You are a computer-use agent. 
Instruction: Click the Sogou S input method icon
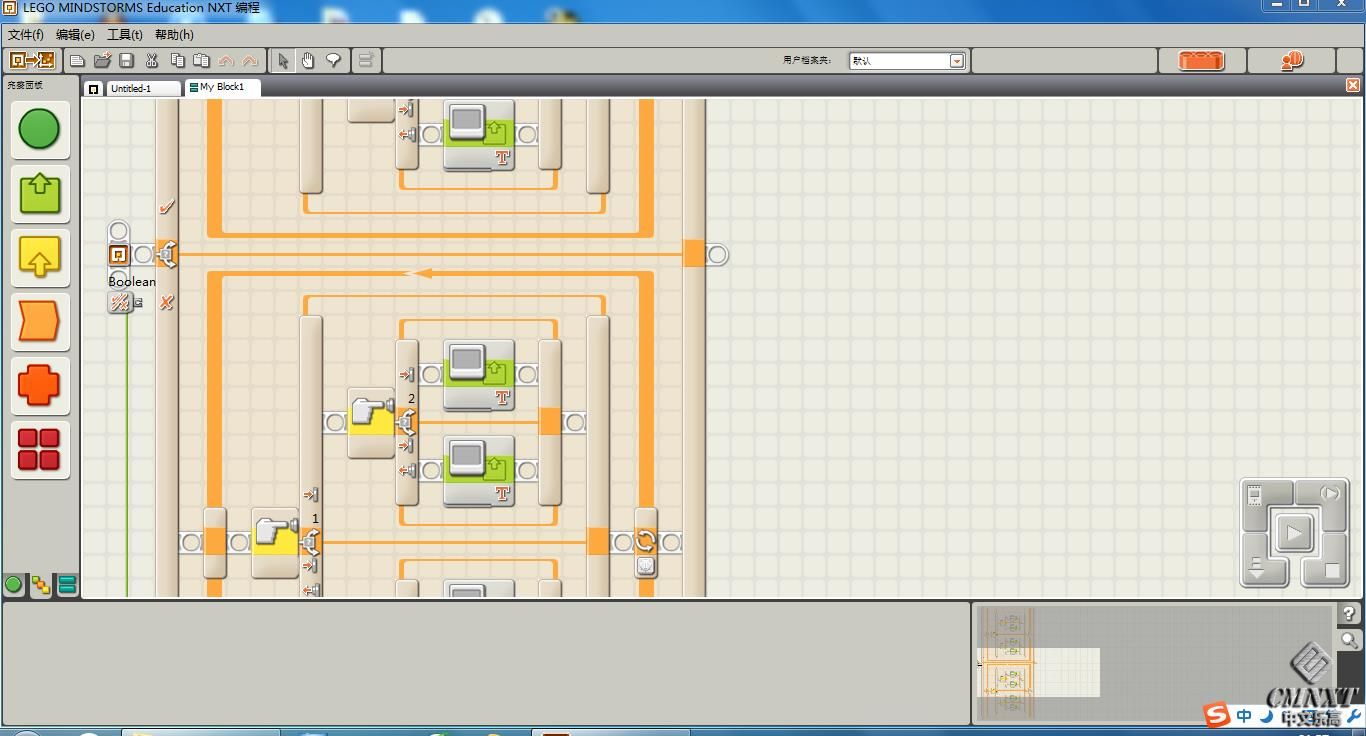point(1216,716)
